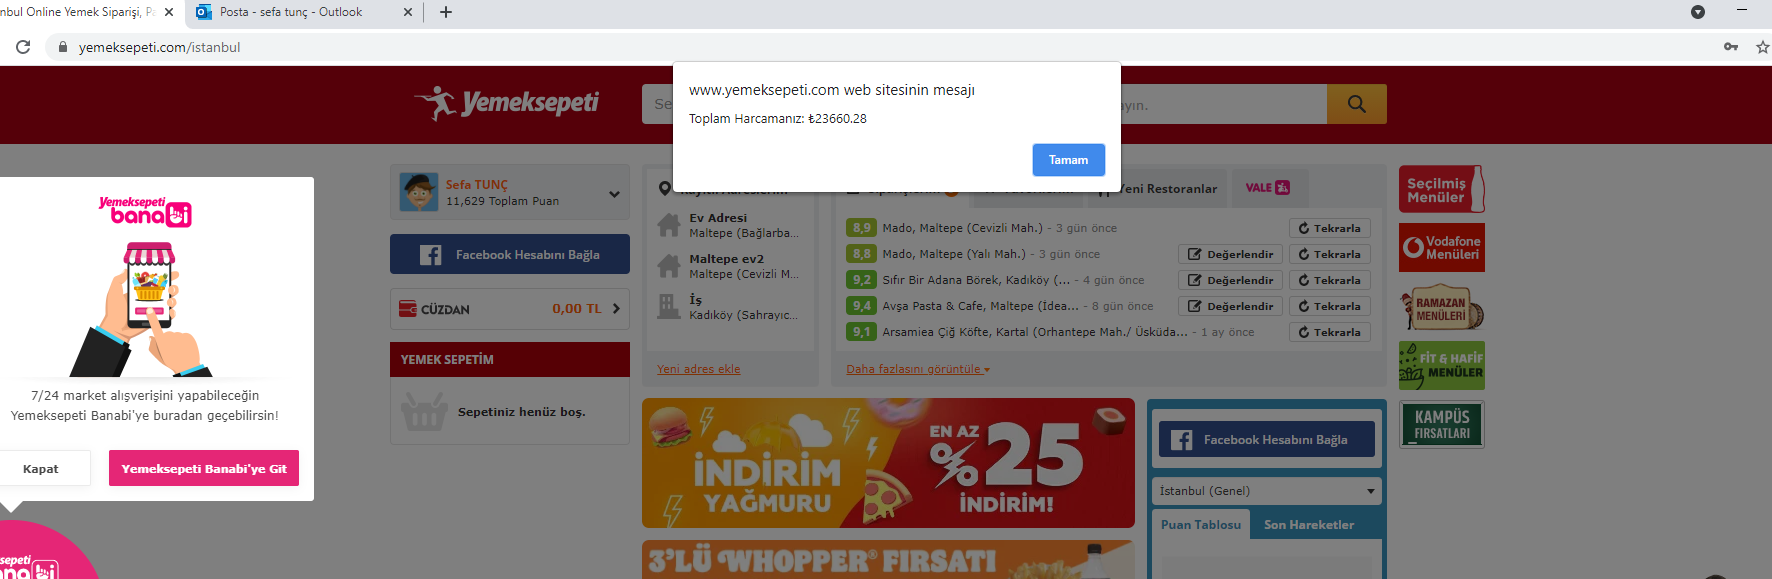Click Kapat in the Banabi popup
The image size is (1772, 579).
[x=41, y=468]
